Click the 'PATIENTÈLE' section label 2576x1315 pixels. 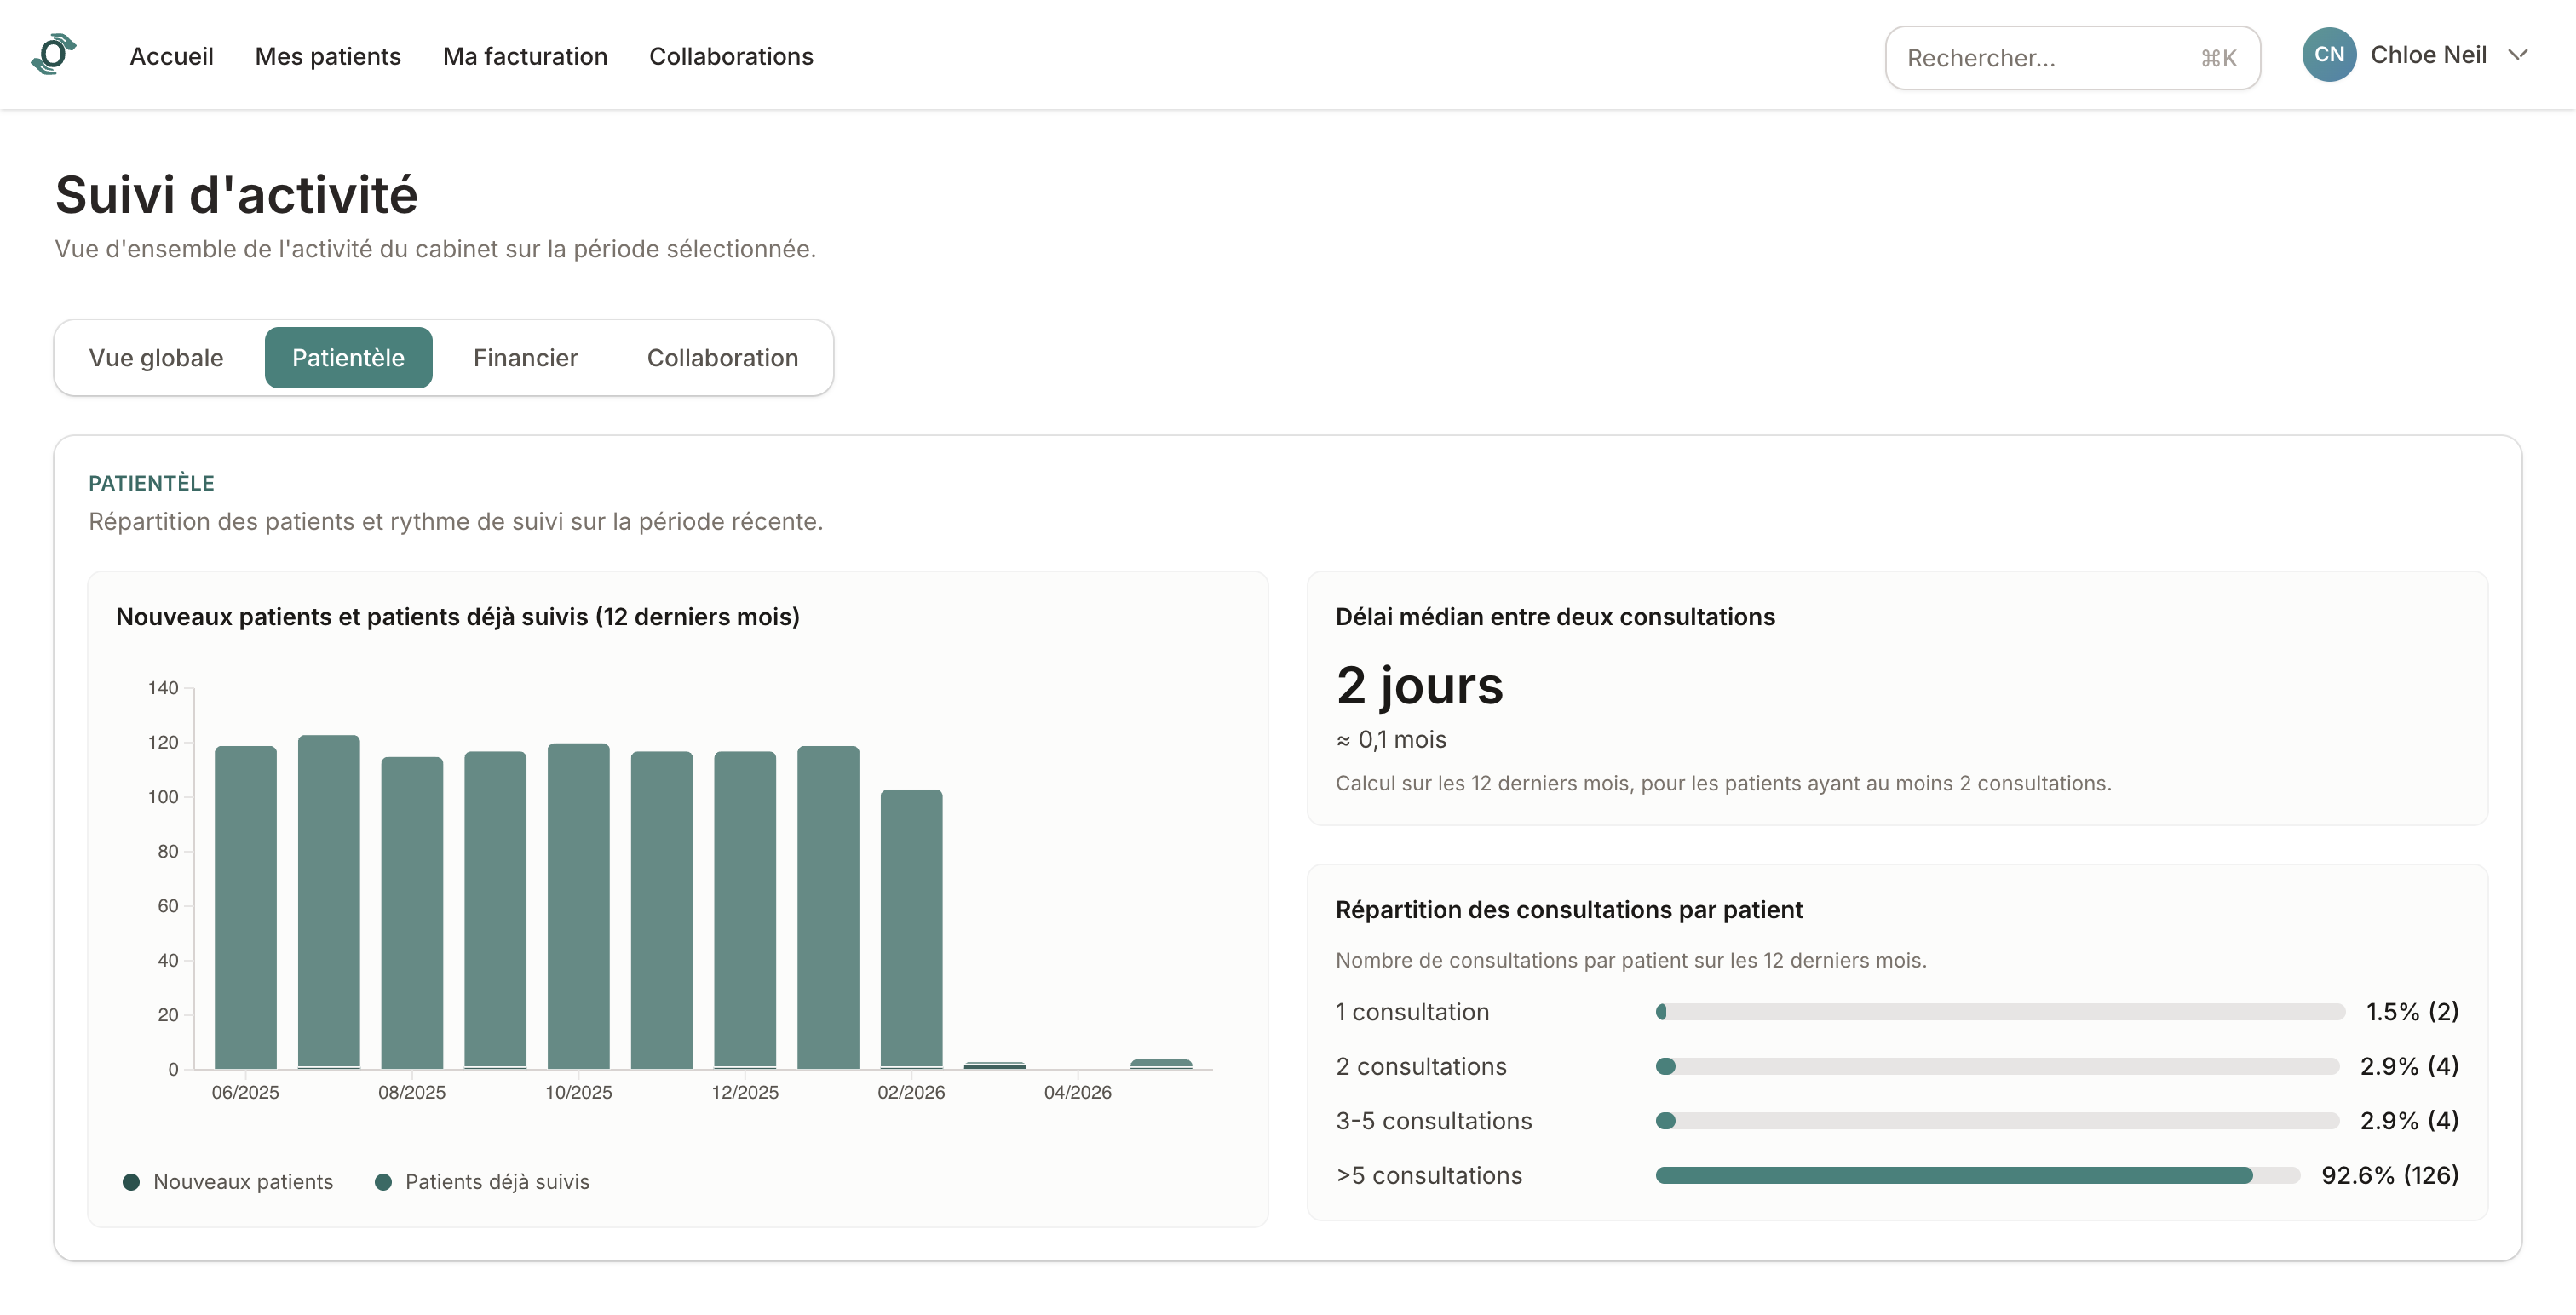(x=151, y=483)
